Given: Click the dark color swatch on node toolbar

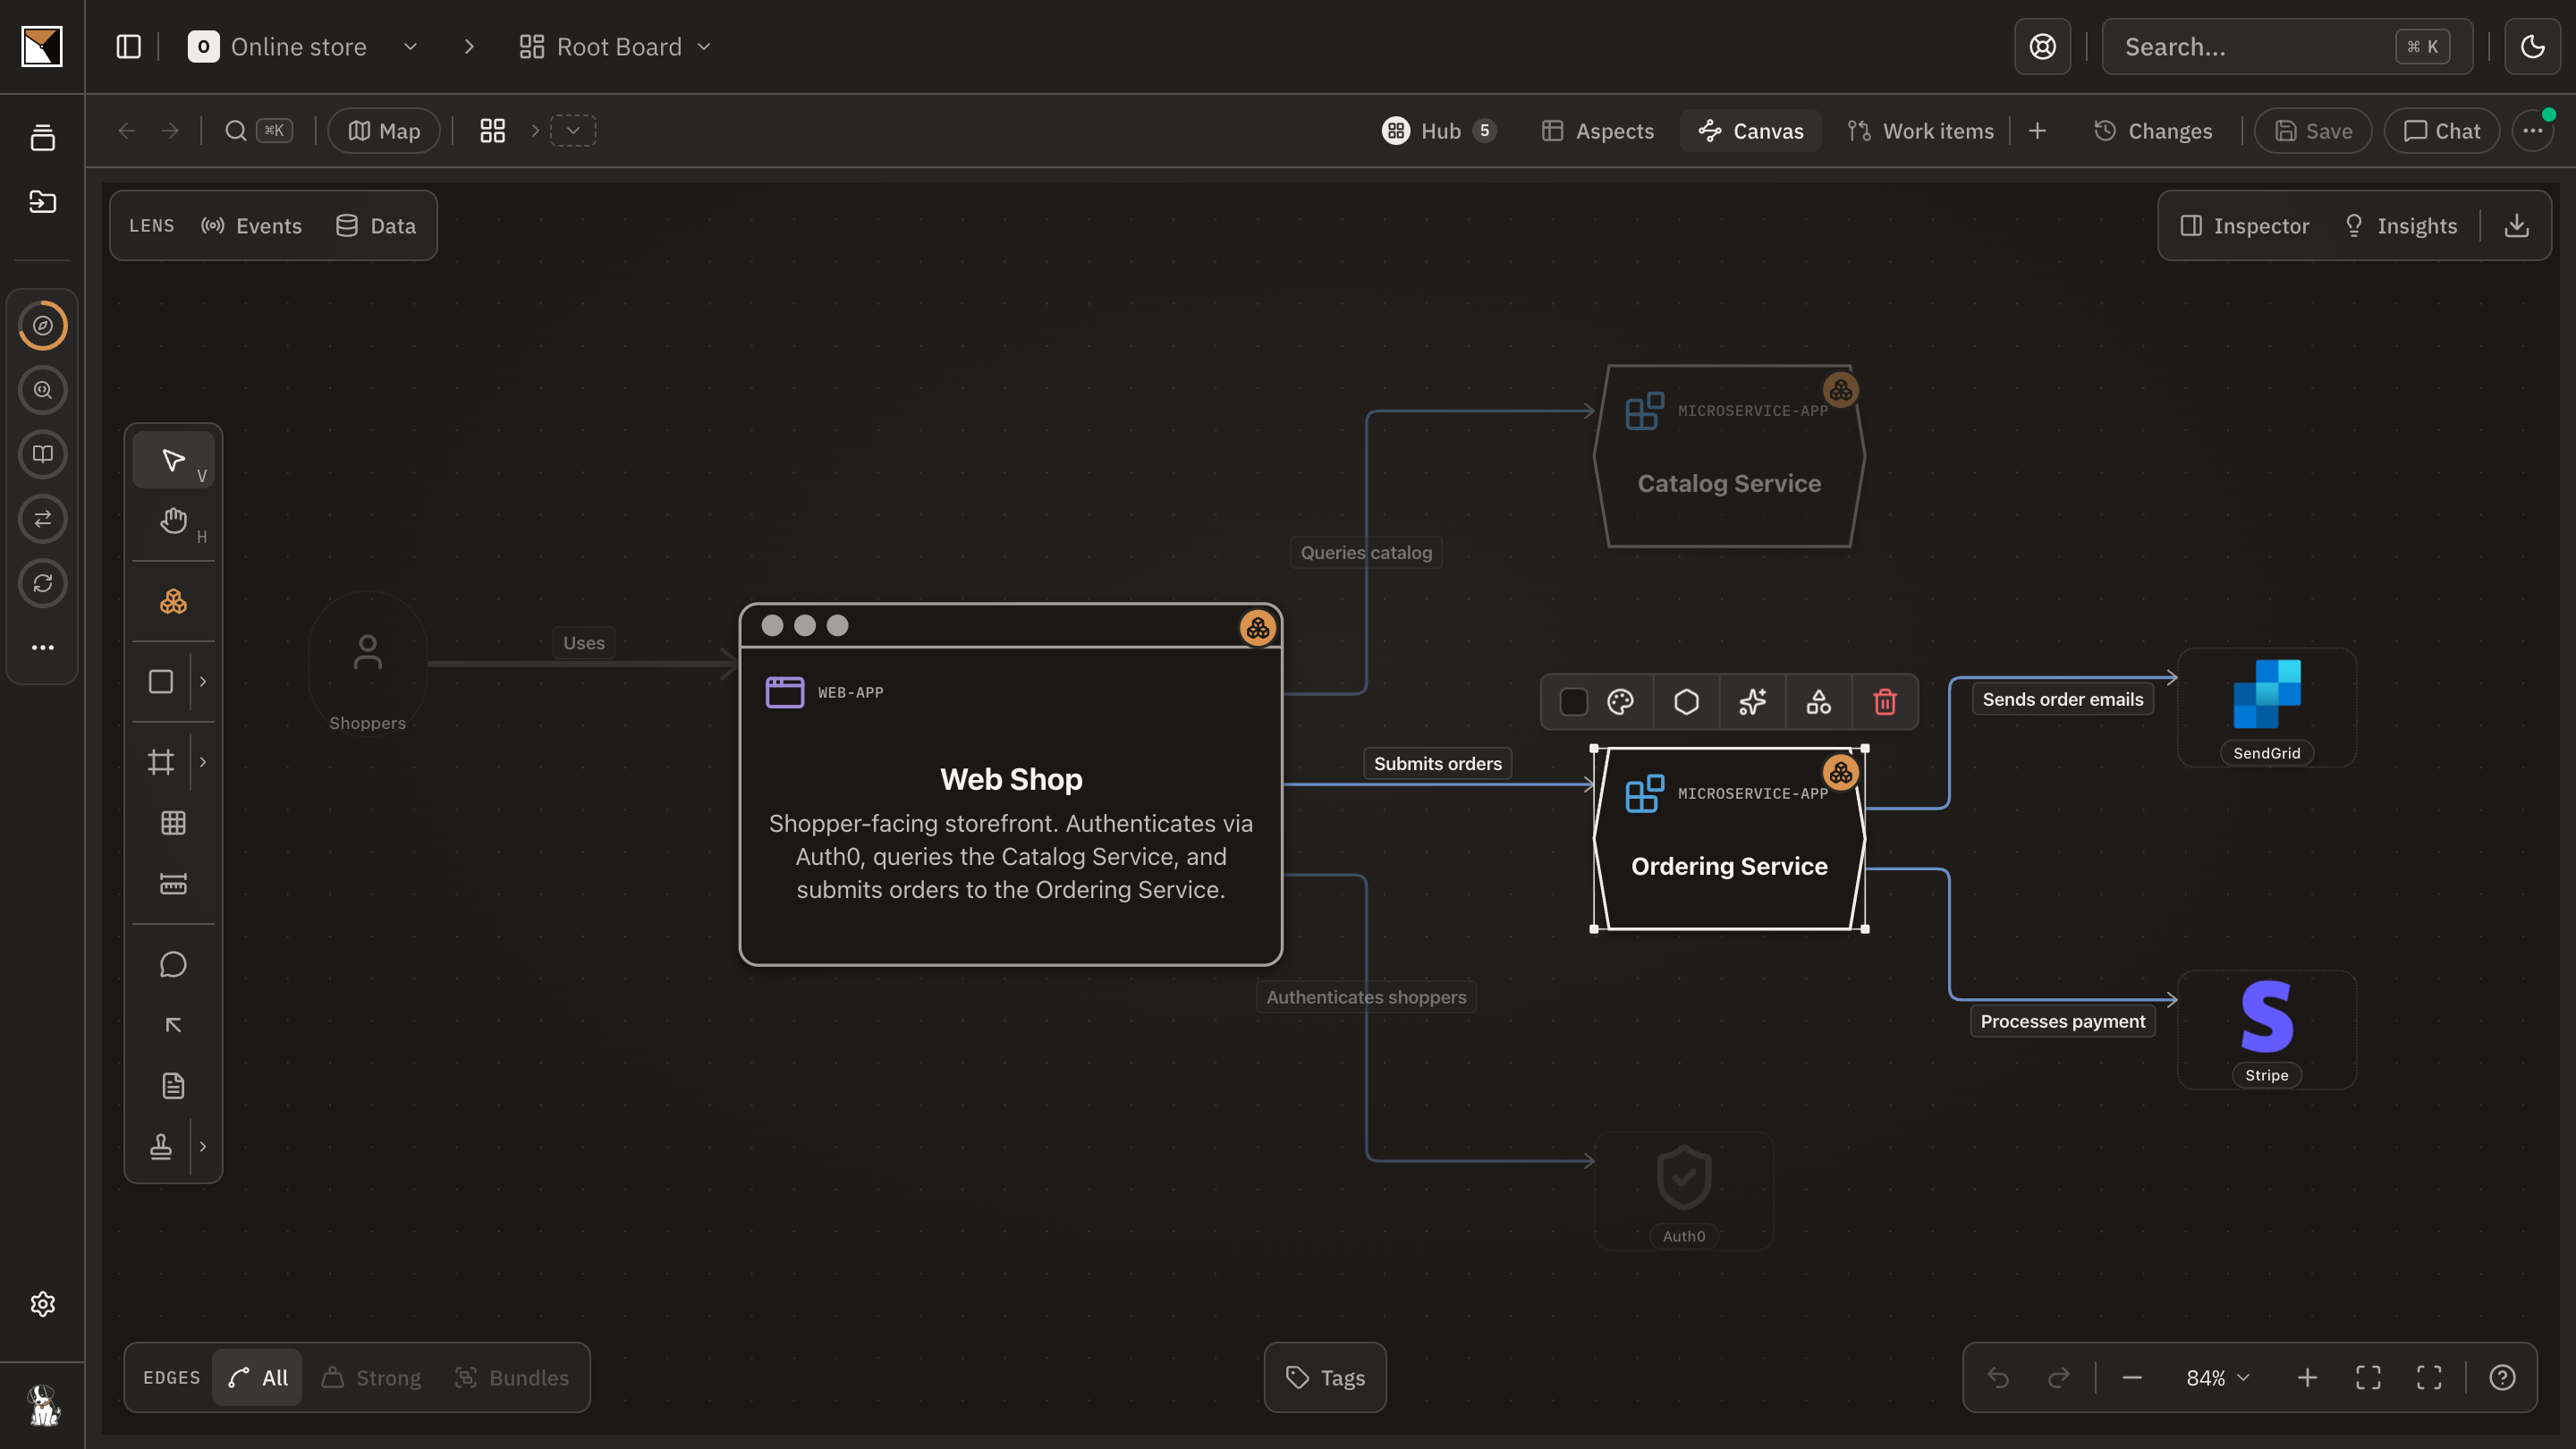Looking at the screenshot, I should pyautogui.click(x=1573, y=702).
